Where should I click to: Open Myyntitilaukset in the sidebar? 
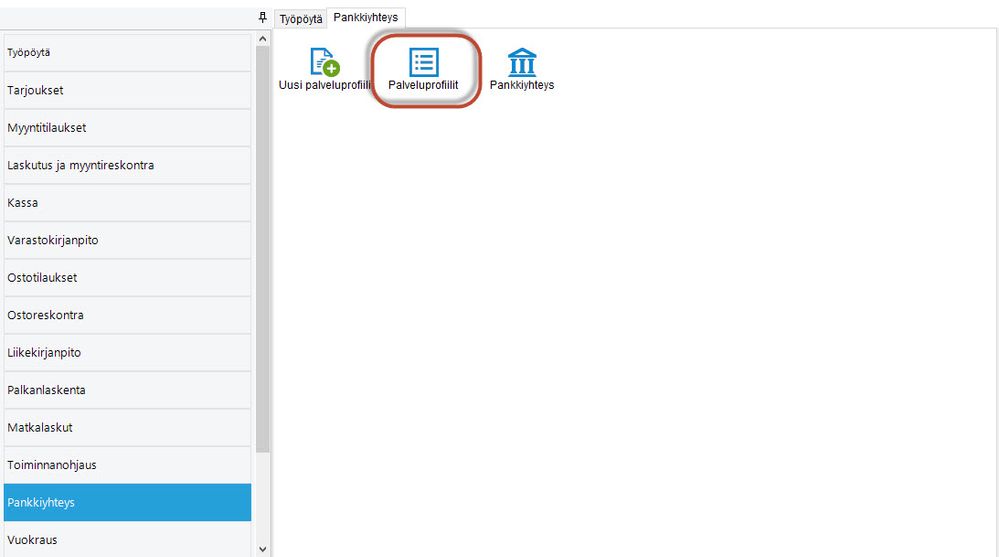pyautogui.click(x=127, y=127)
